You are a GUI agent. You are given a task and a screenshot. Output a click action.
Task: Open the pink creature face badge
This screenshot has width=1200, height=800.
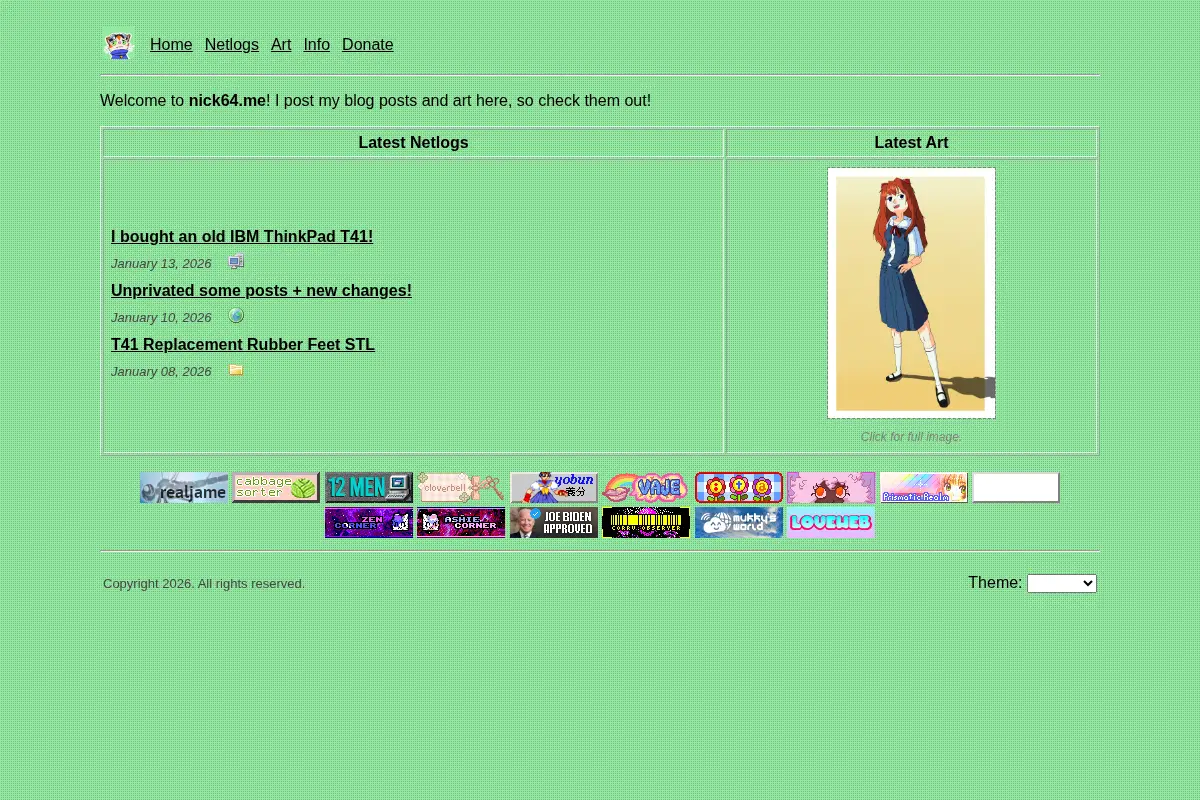pos(831,488)
